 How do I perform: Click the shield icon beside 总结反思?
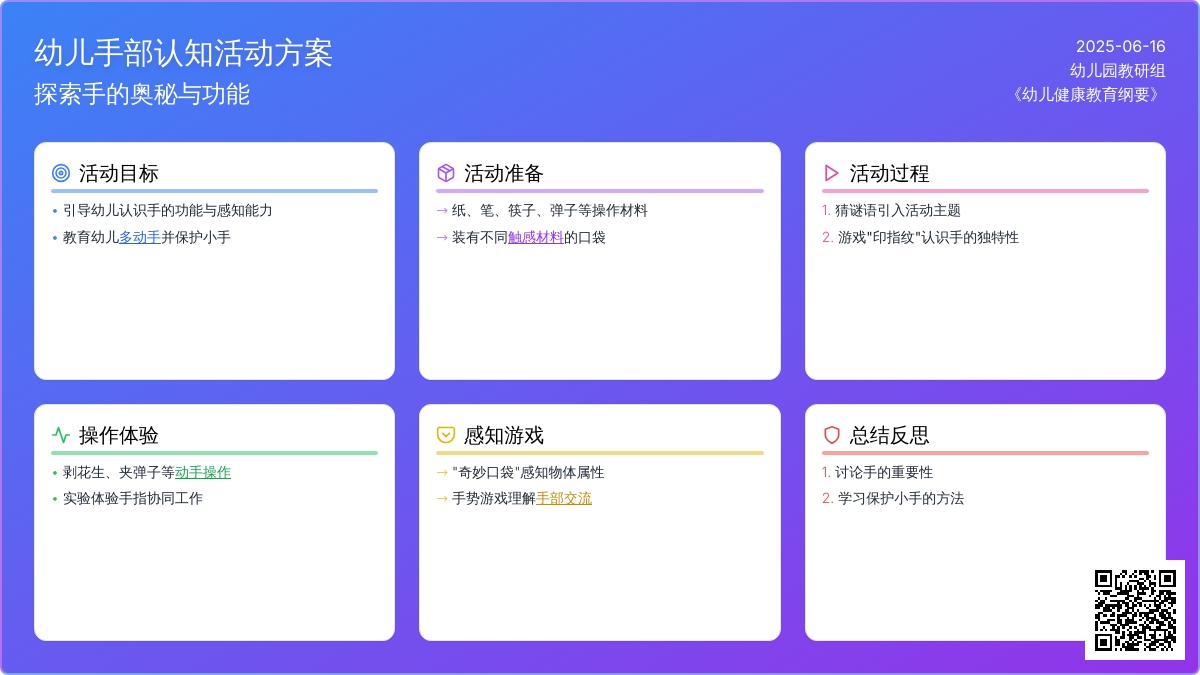(x=831, y=435)
